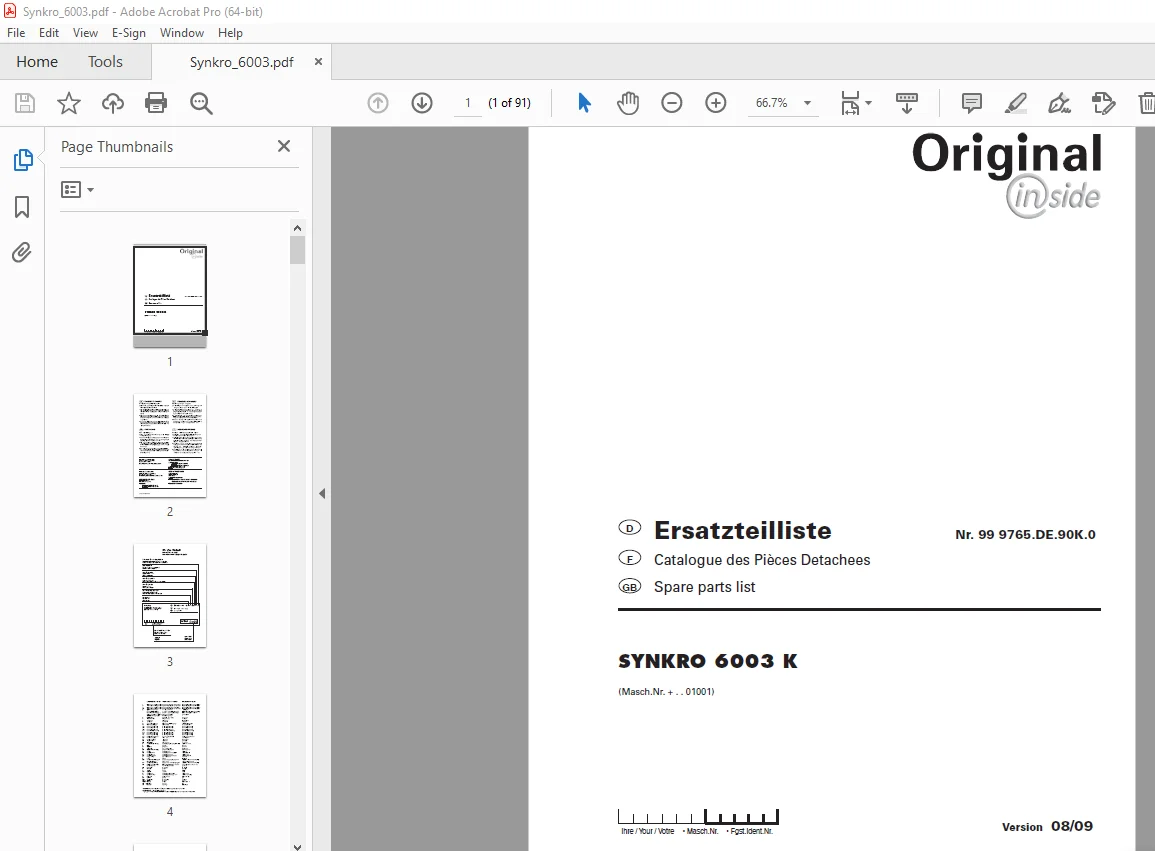Click the thumbnails scrollbar handle
This screenshot has width=1155, height=851.
click(298, 250)
